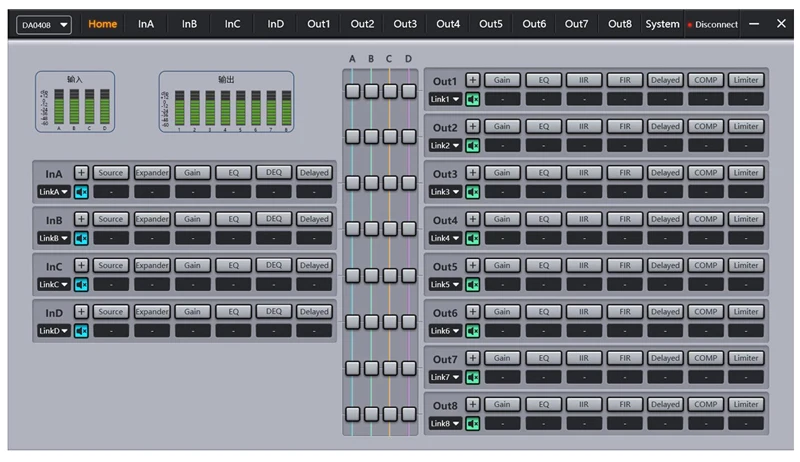This screenshot has height=462, width=800.
Task: Click the plus icon beside Out7
Action: pos(472,358)
